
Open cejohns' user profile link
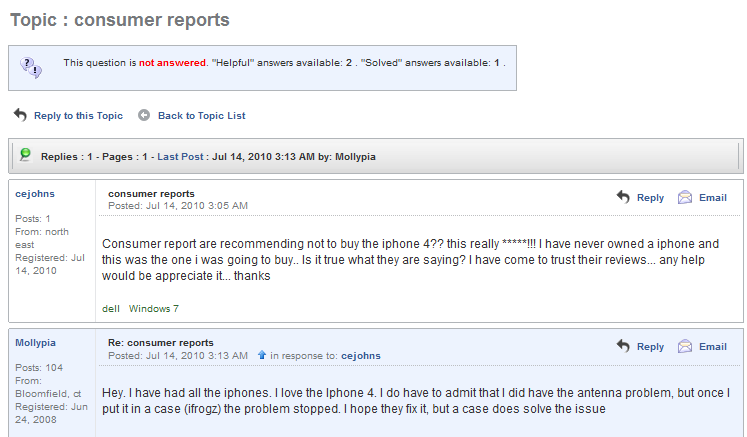tap(35, 194)
